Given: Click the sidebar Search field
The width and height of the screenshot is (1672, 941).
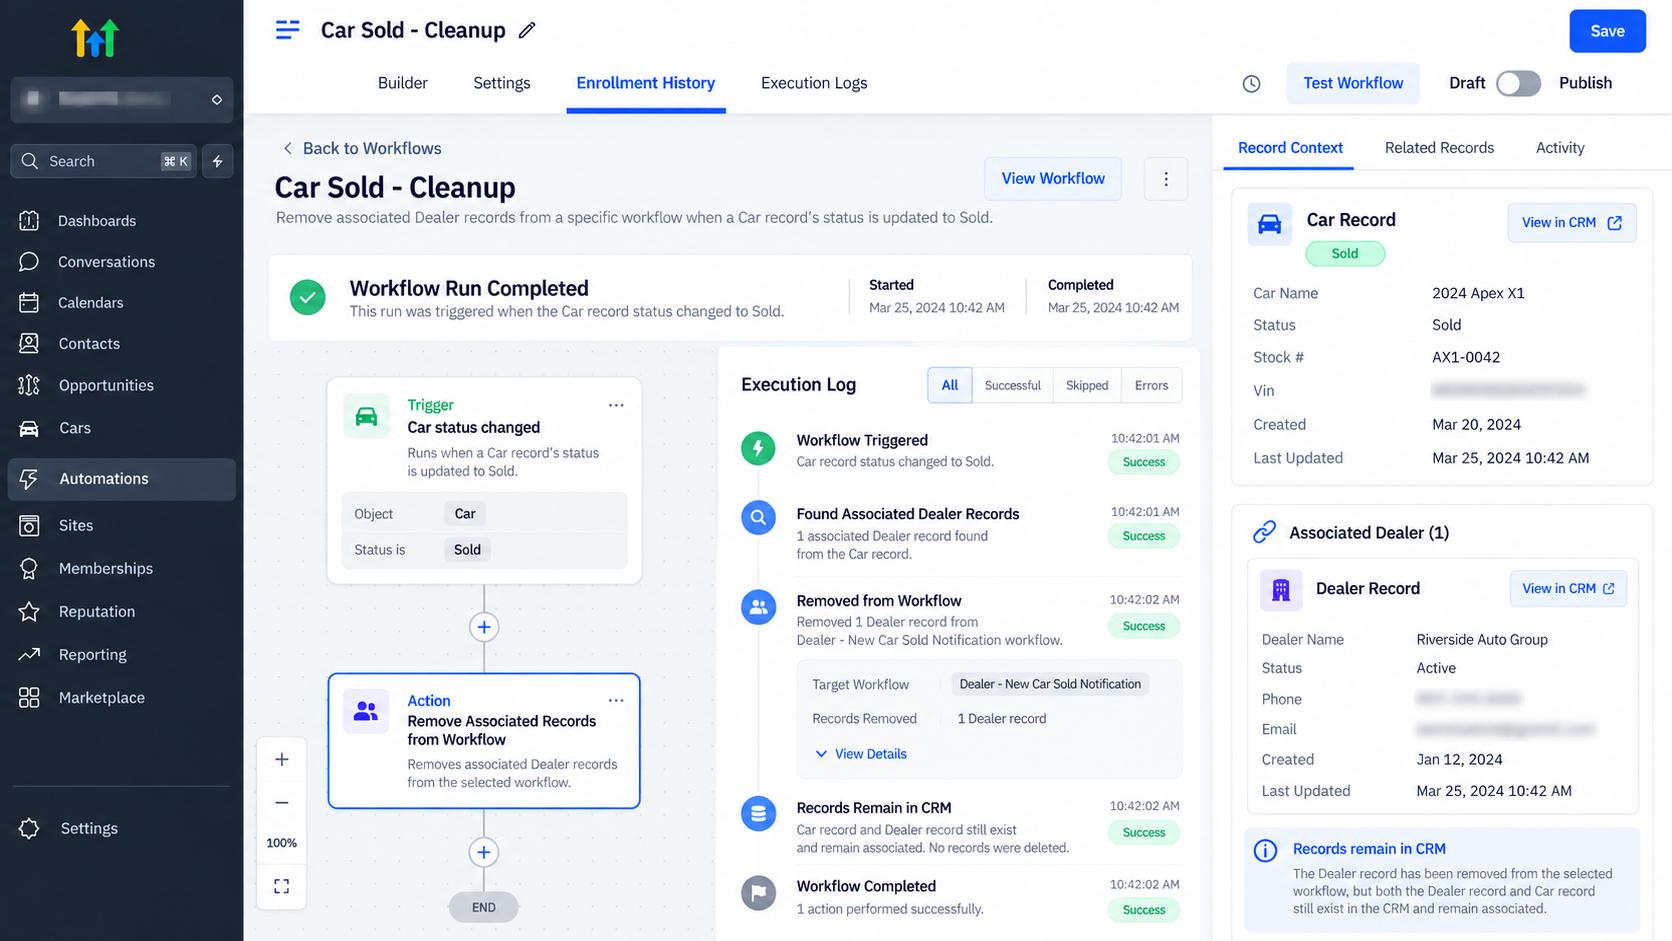Looking at the screenshot, I should [x=103, y=161].
